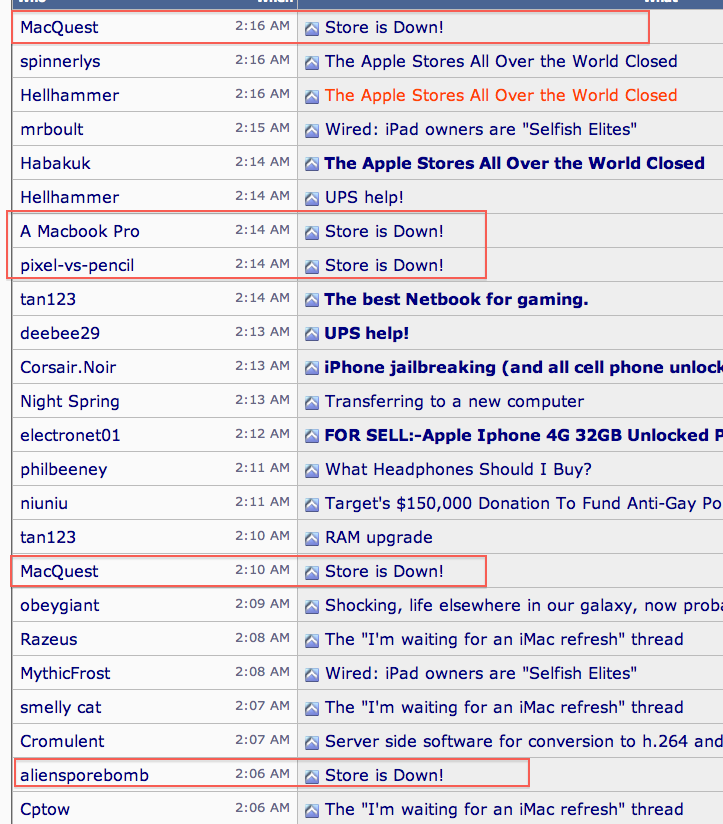Viewport: 723px width, 824px height.
Task: Open obeygiant user profile link
Action: (59, 606)
